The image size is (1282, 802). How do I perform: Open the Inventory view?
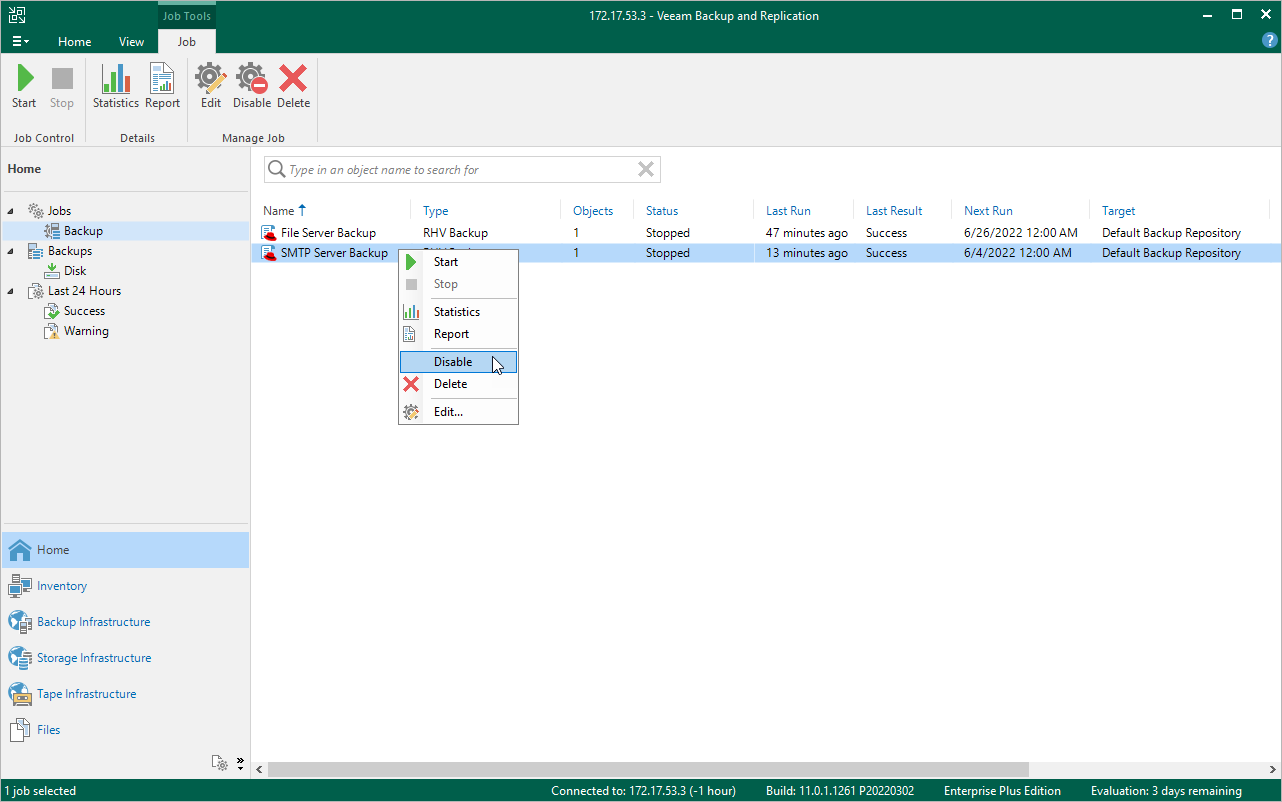[x=125, y=586]
